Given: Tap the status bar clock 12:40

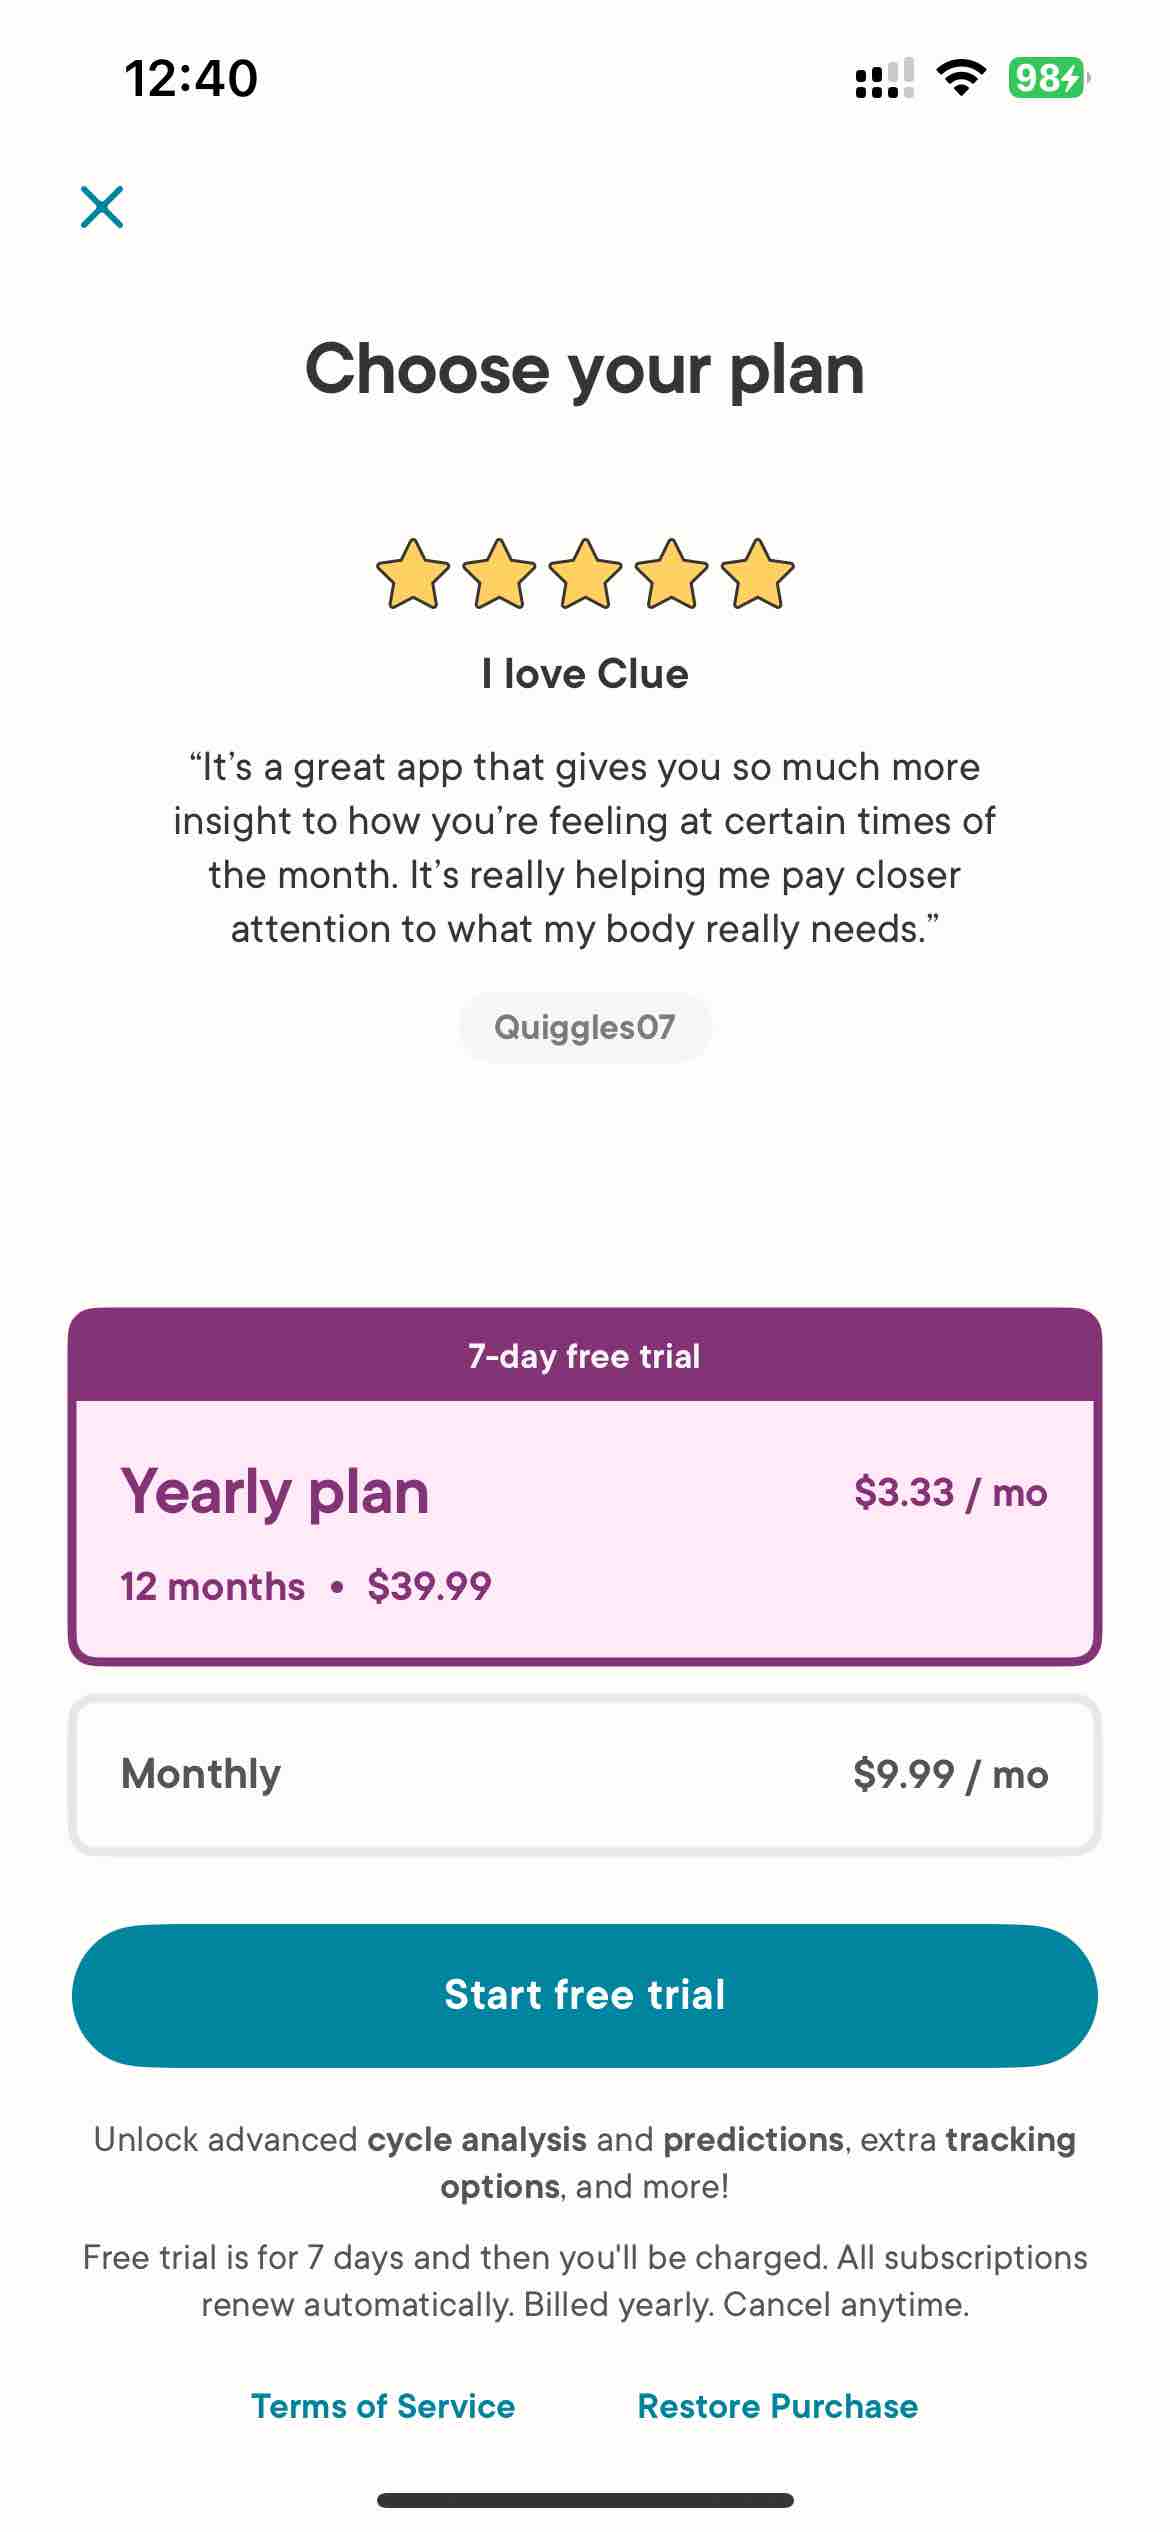Looking at the screenshot, I should pos(191,78).
